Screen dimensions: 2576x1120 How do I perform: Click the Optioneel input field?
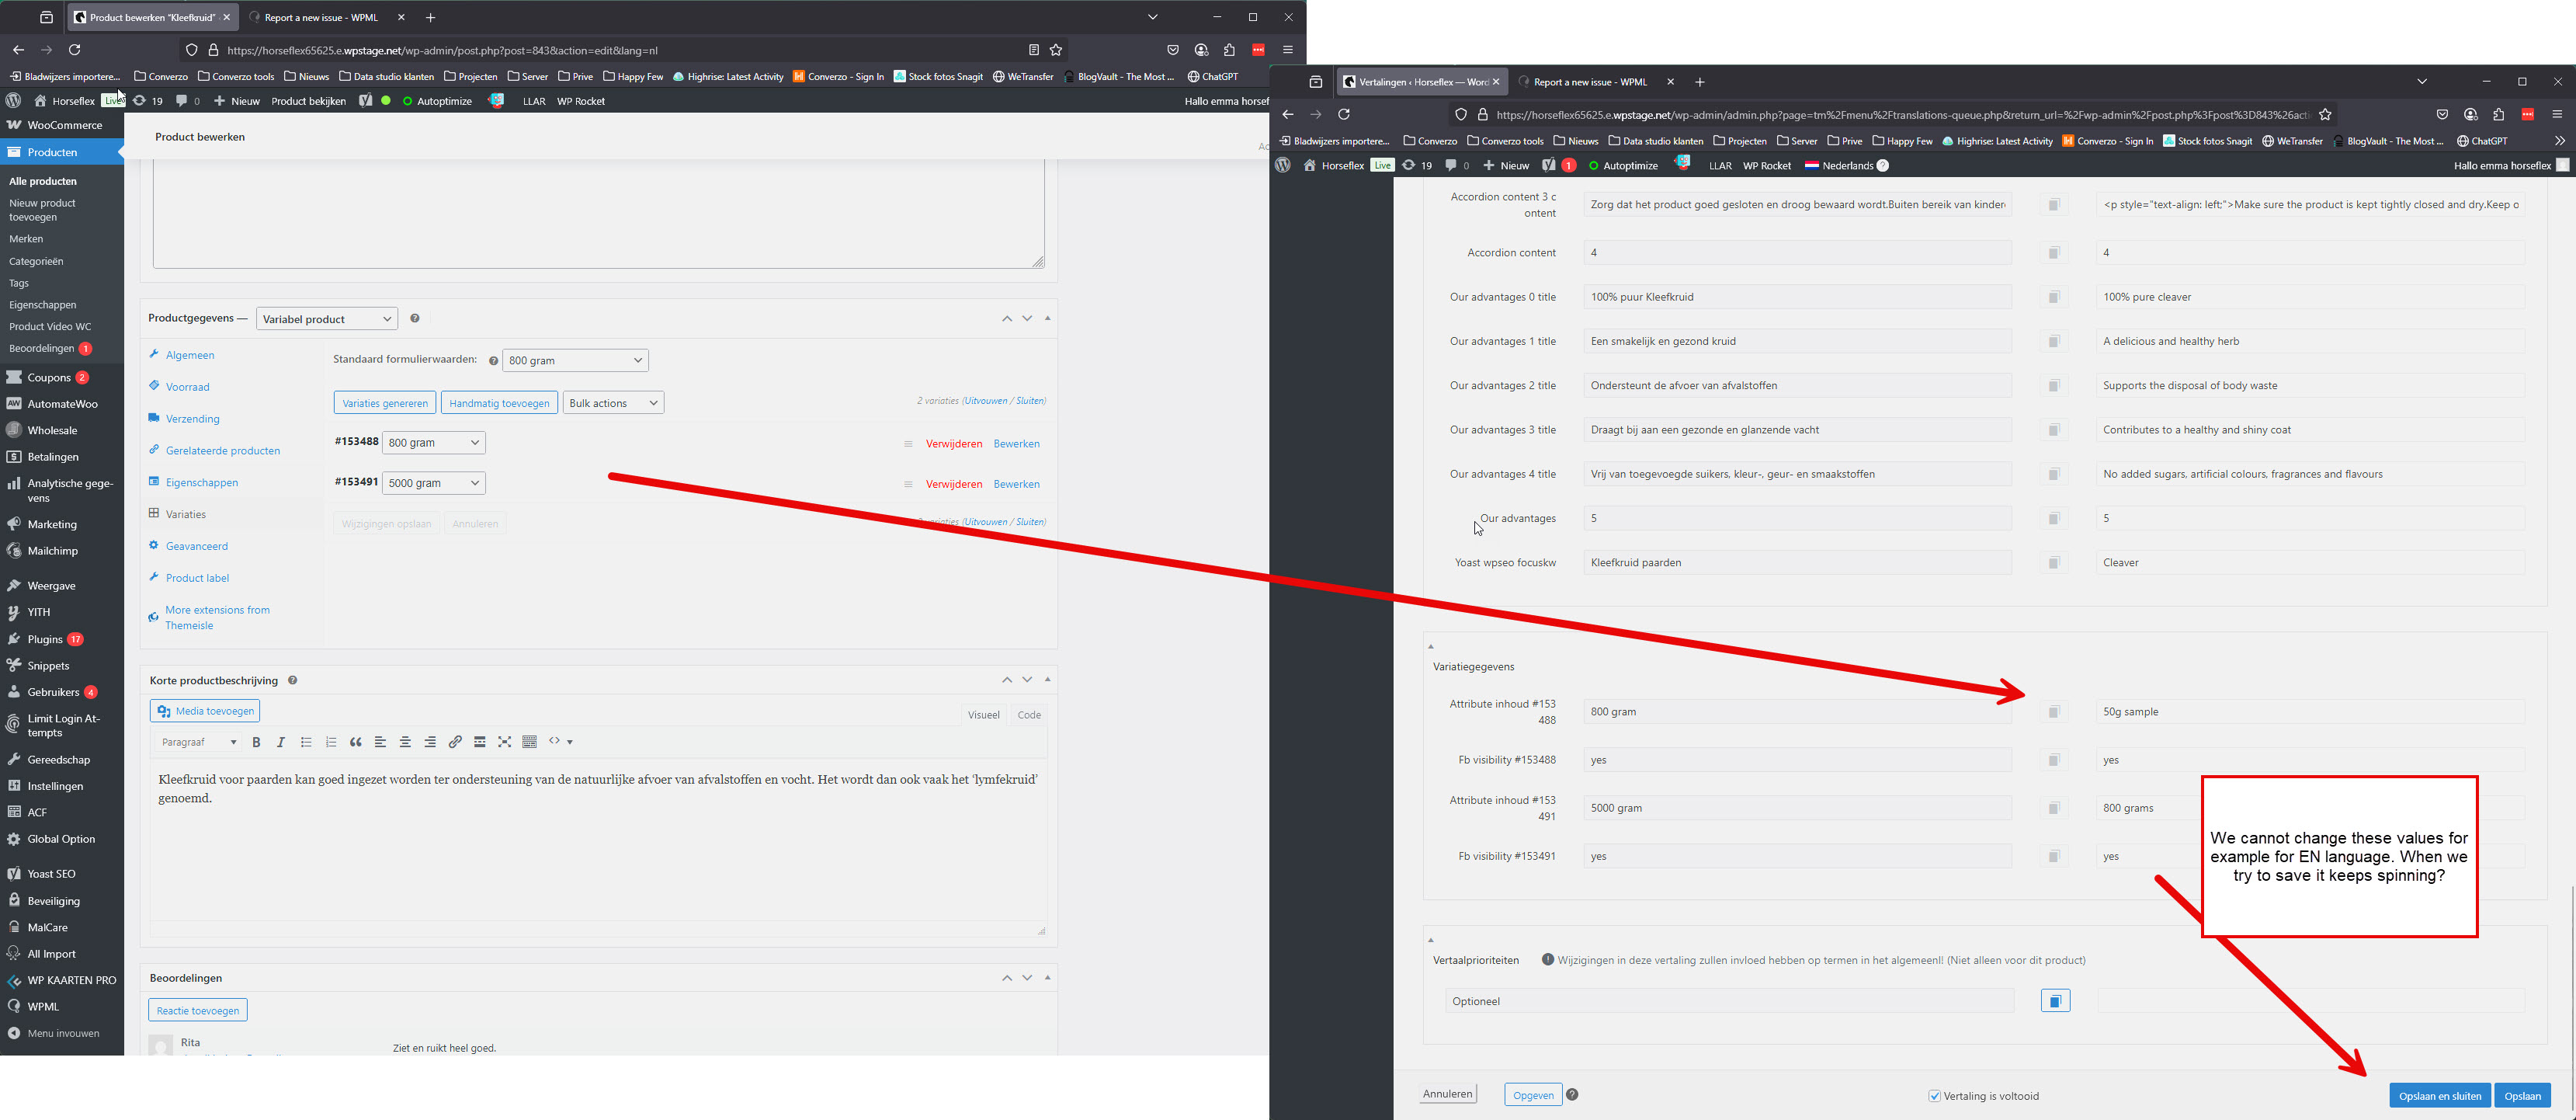click(x=1729, y=1001)
